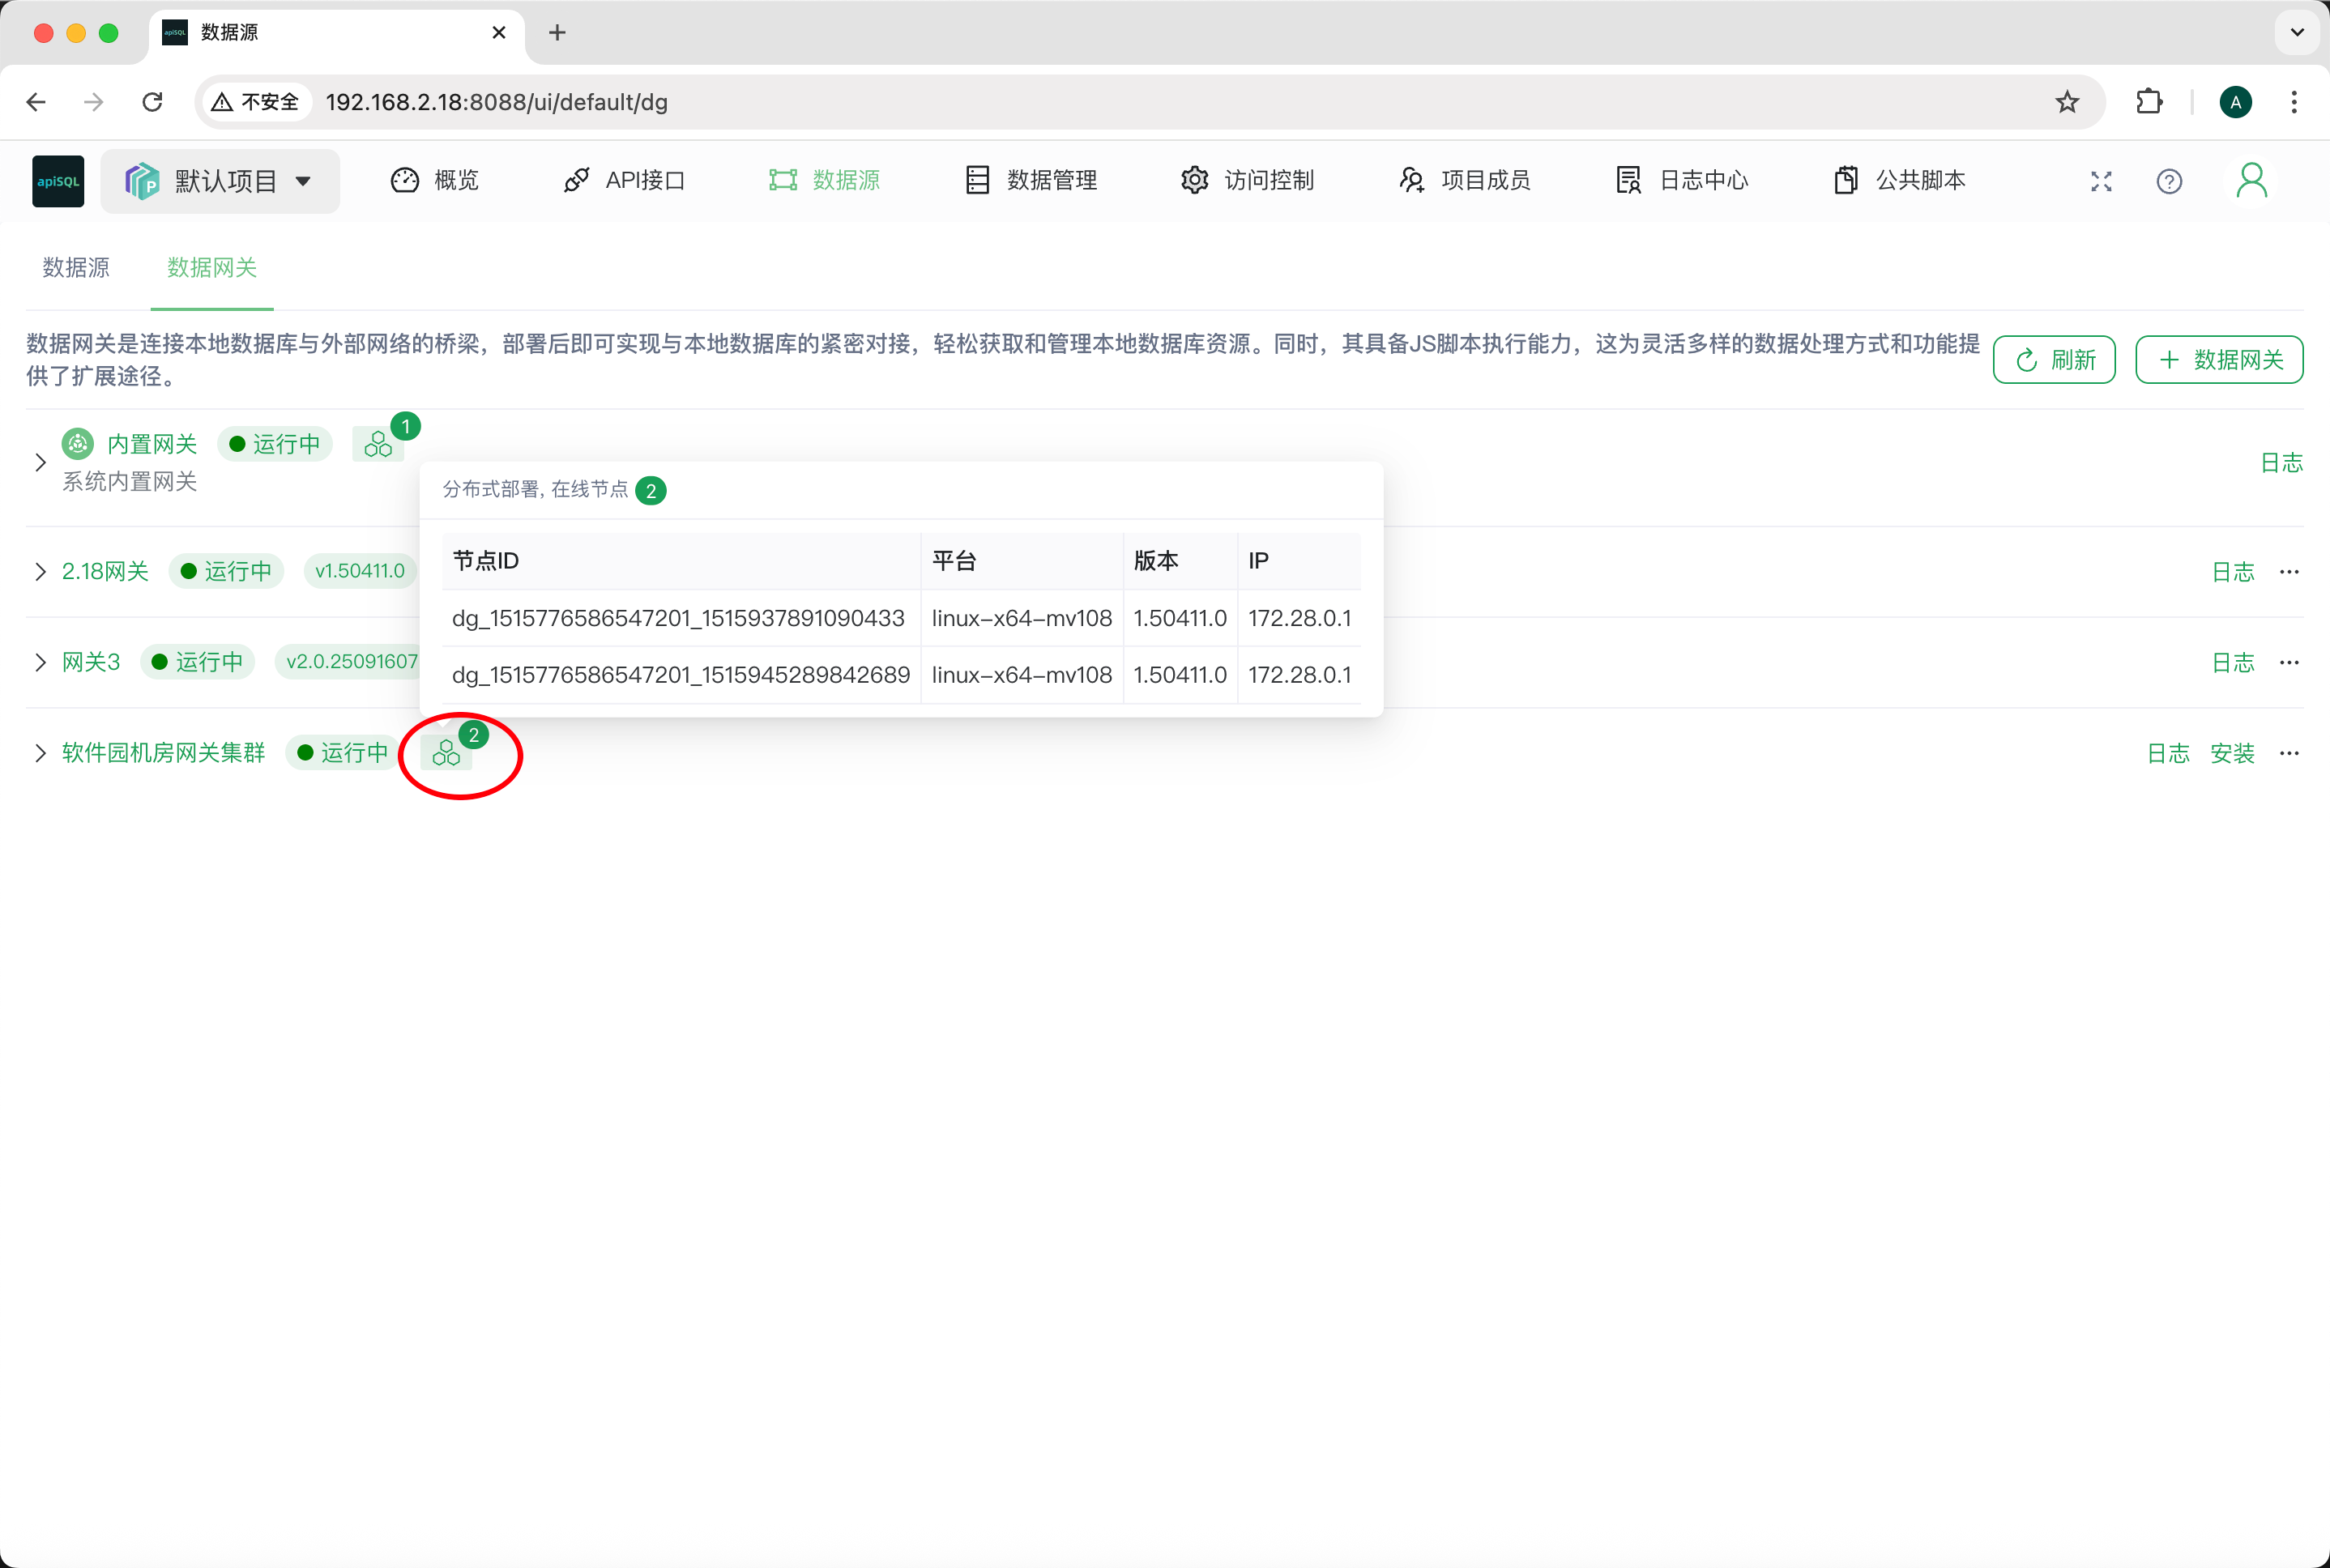Expand the 软件园机房网关集群 row
This screenshot has width=2330, height=1568.
pyautogui.click(x=40, y=752)
